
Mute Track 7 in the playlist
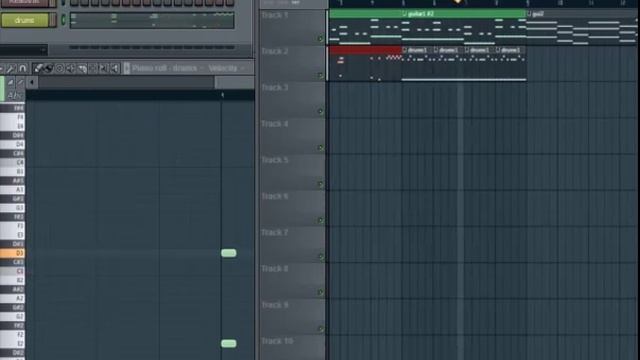(x=320, y=257)
